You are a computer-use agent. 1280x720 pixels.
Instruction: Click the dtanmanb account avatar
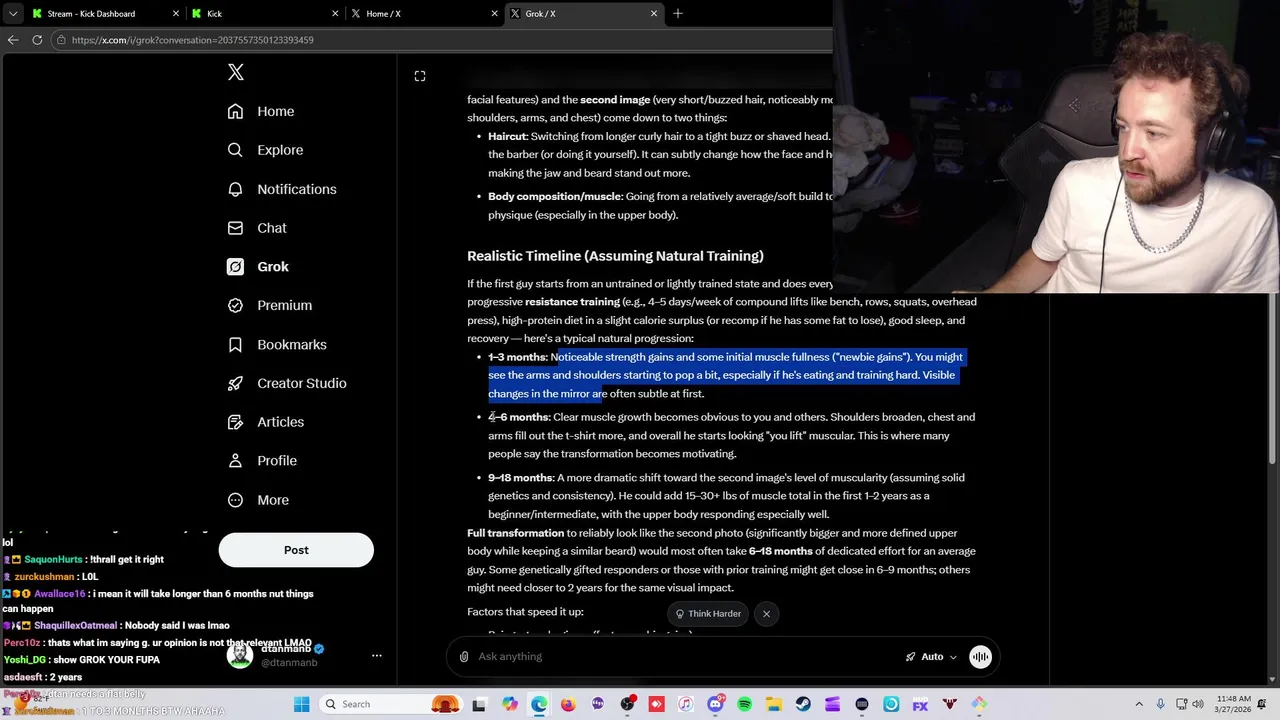pyautogui.click(x=240, y=655)
